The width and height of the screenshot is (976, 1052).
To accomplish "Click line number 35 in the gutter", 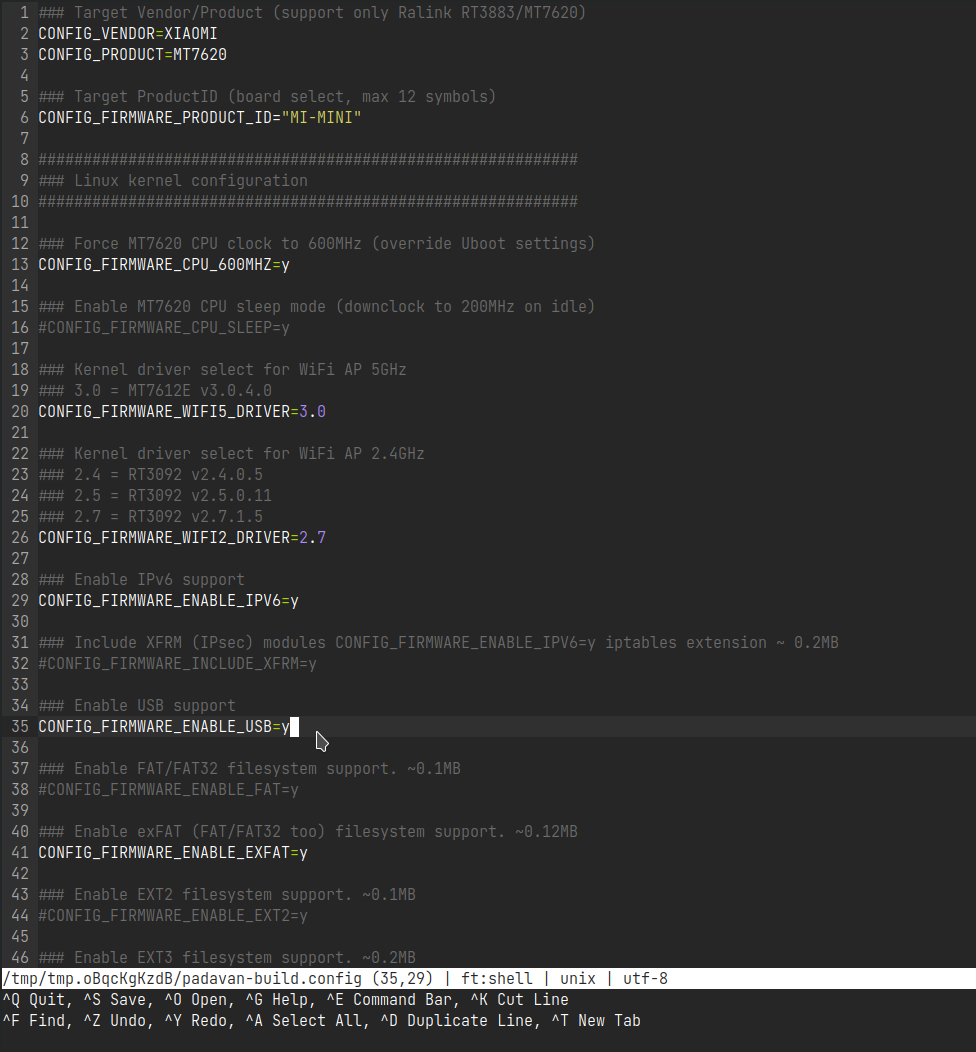I will 20,727.
